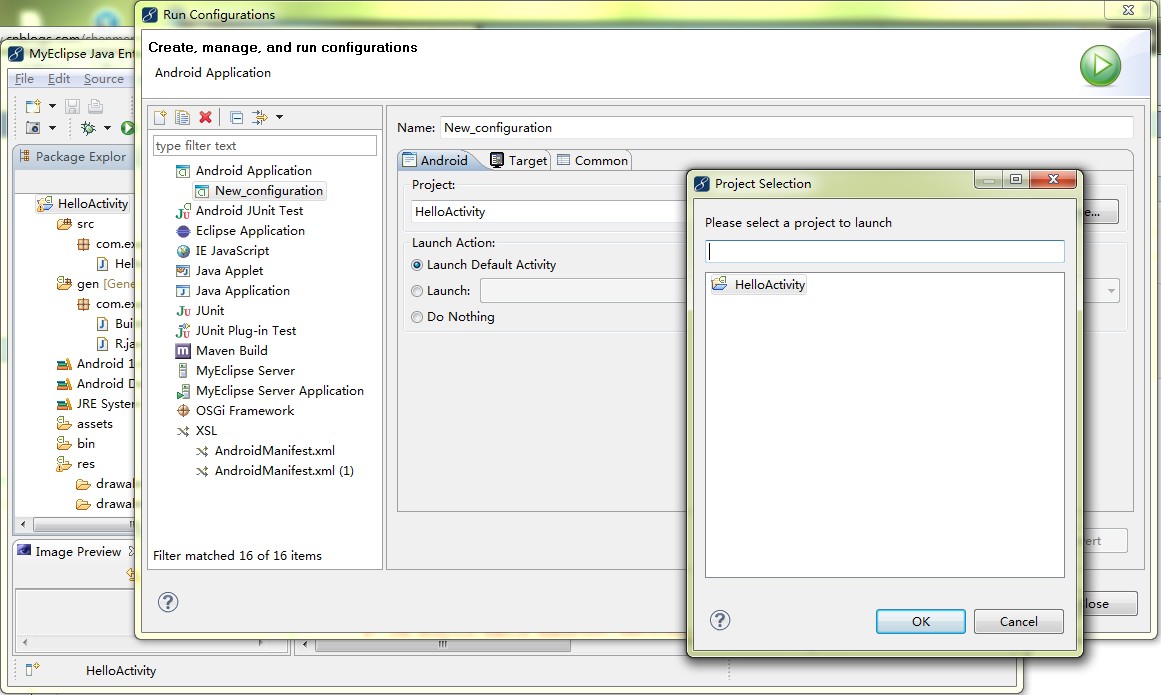Image resolution: width=1161 pixels, height=695 pixels.
Task: Select Java Application configuration type
Action: [x=242, y=290]
